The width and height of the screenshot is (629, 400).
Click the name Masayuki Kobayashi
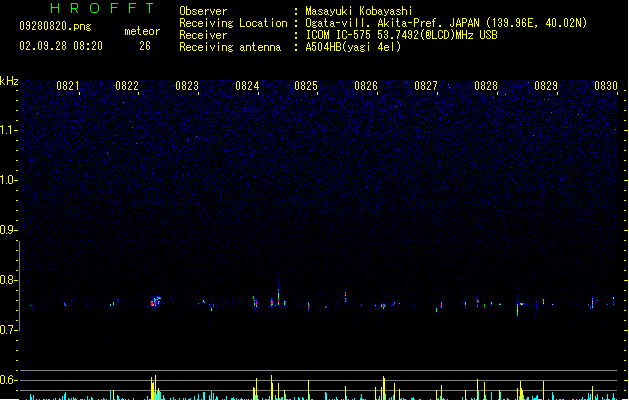pos(359,11)
